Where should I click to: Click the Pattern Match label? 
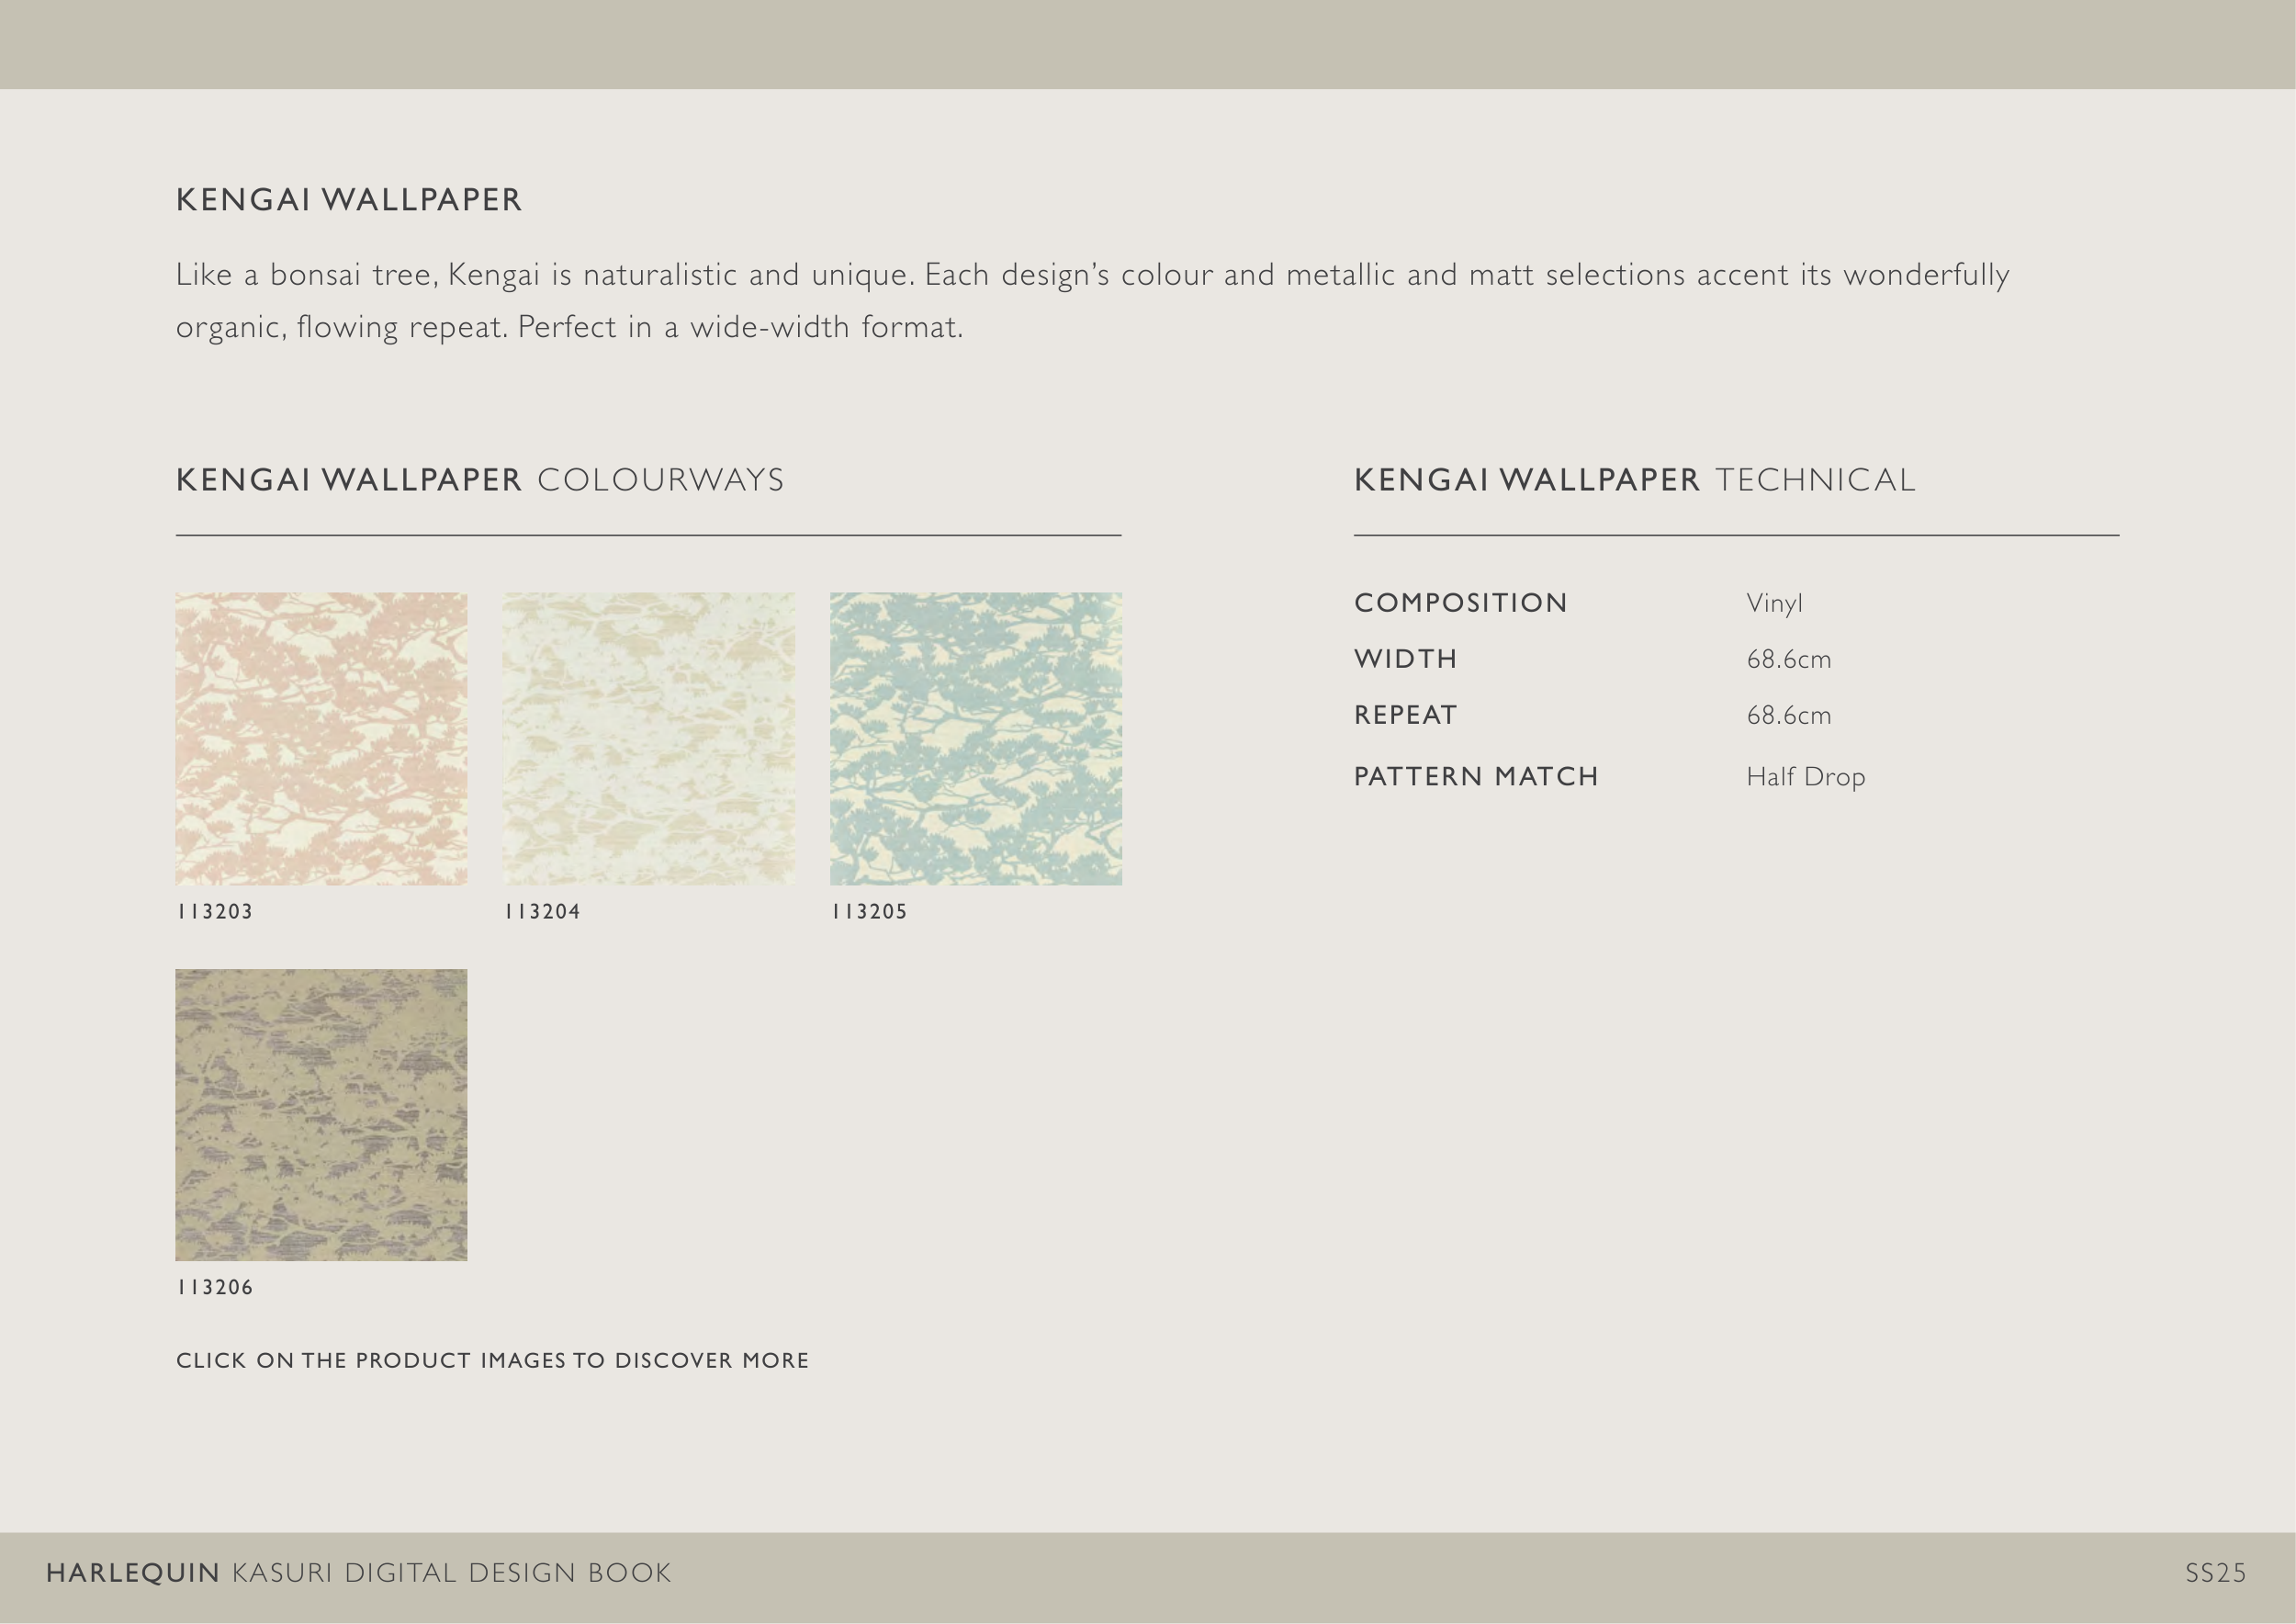click(1476, 777)
